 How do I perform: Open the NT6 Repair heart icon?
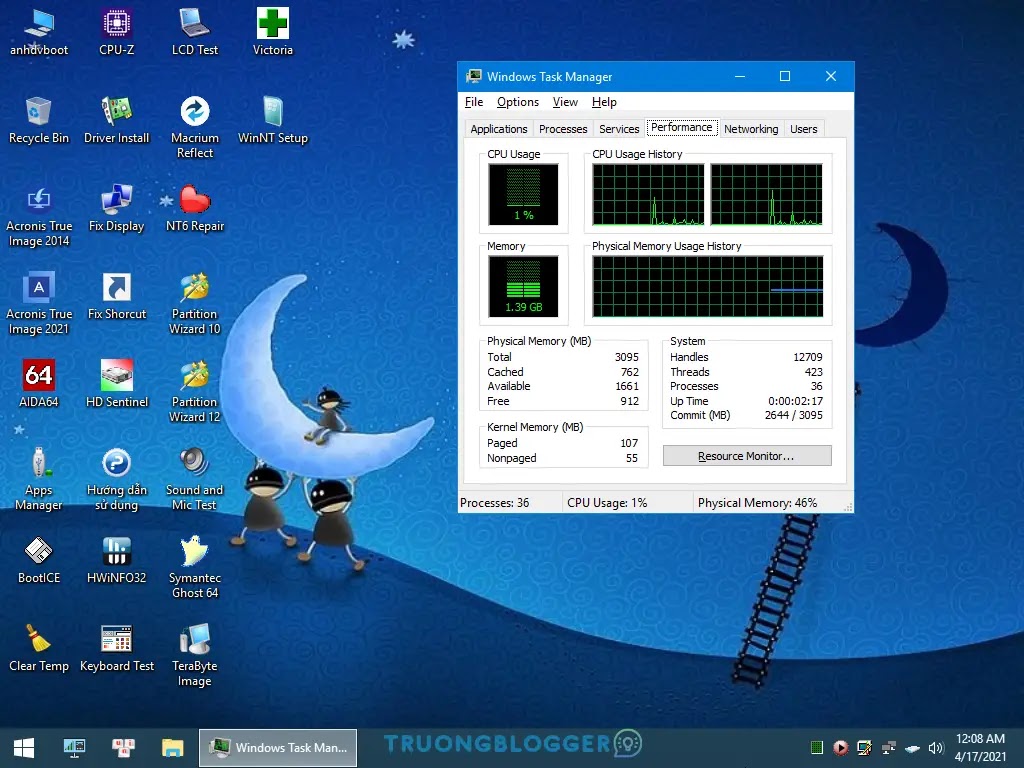point(195,209)
